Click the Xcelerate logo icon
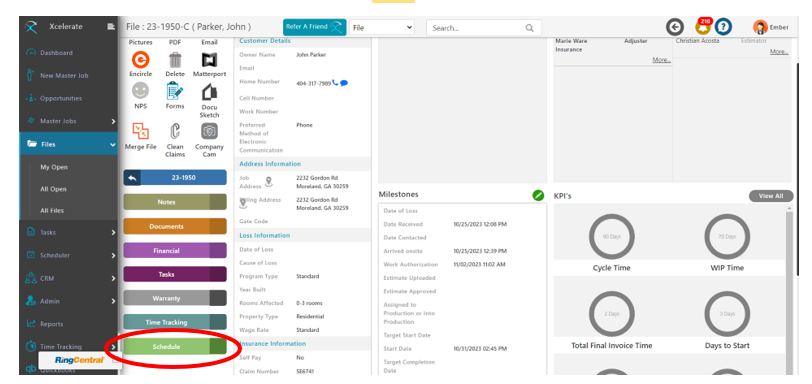Screen dimensions: 812x384 tap(31, 27)
